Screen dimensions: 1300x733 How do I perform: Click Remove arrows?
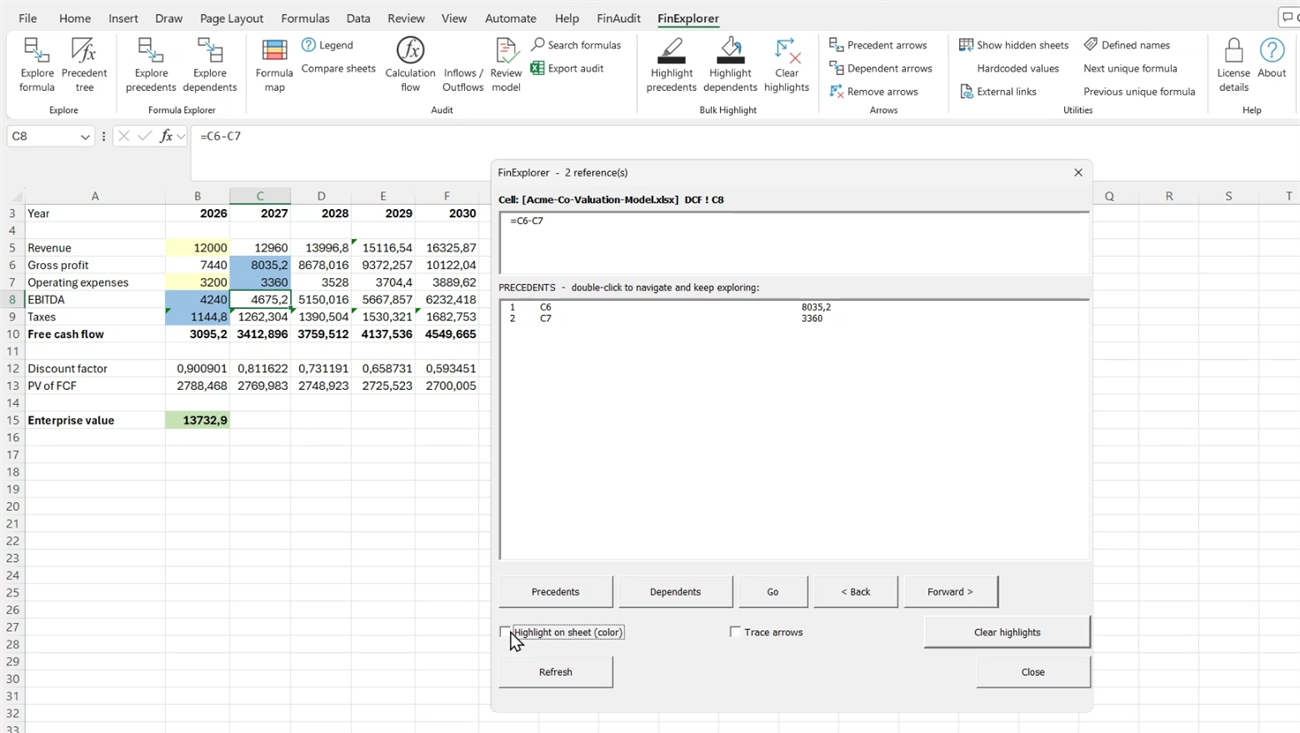(873, 91)
